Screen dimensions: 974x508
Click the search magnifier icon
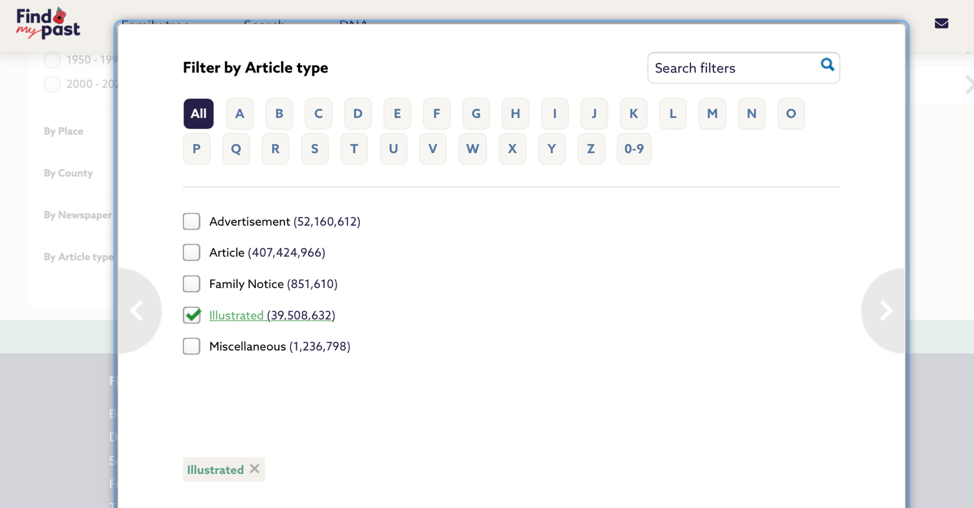(827, 65)
